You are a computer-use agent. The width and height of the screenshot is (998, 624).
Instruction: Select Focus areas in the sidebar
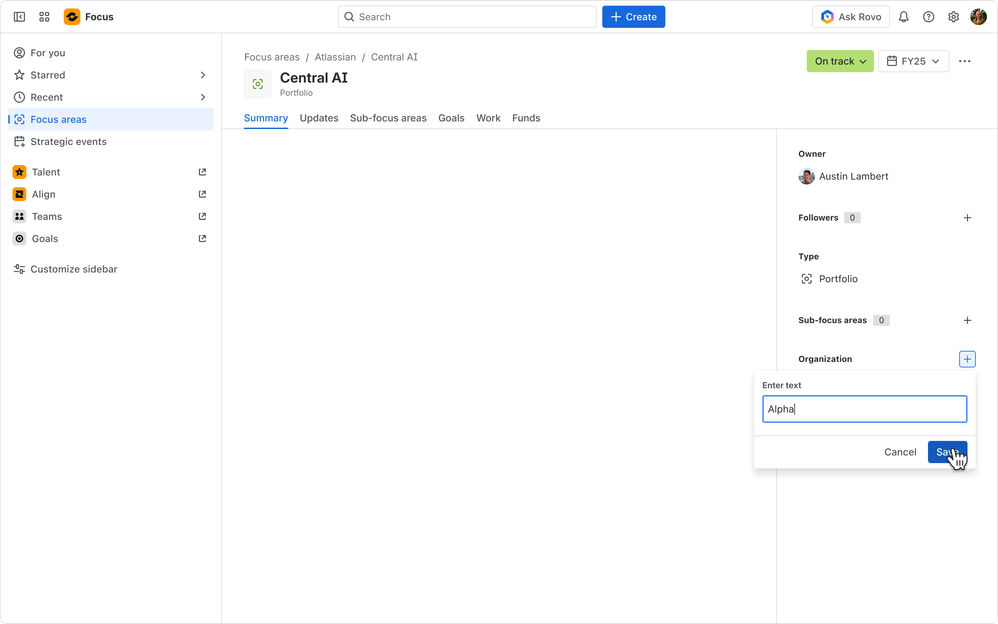[111, 120]
